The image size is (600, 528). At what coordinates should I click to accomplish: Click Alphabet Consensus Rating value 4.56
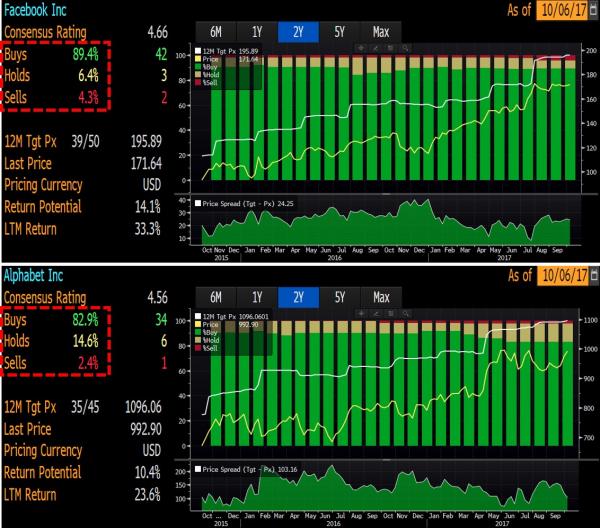tap(157, 298)
